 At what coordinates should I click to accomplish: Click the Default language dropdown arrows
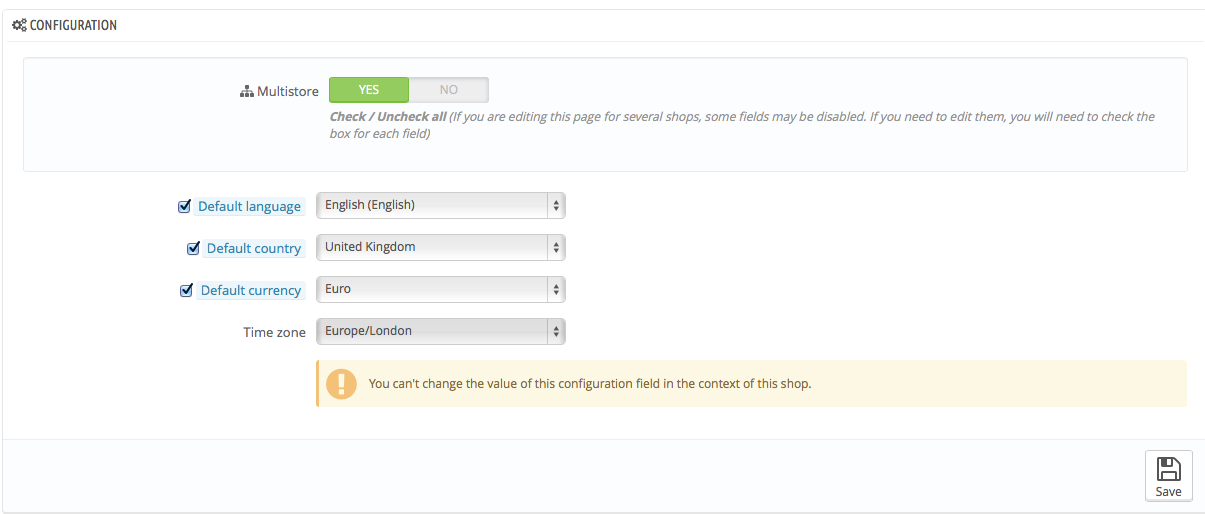tap(556, 205)
